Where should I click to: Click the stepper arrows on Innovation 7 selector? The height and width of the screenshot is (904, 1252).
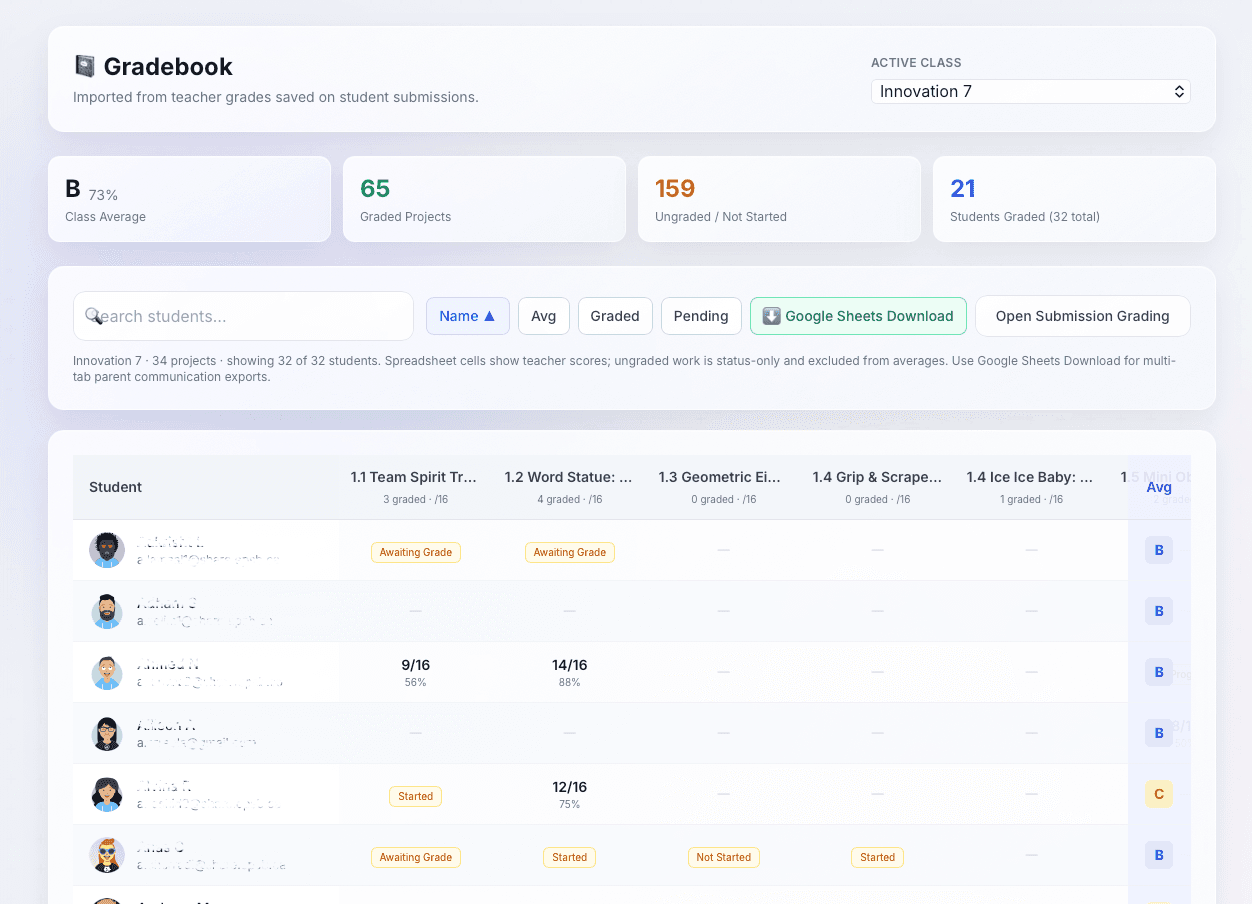point(1180,91)
